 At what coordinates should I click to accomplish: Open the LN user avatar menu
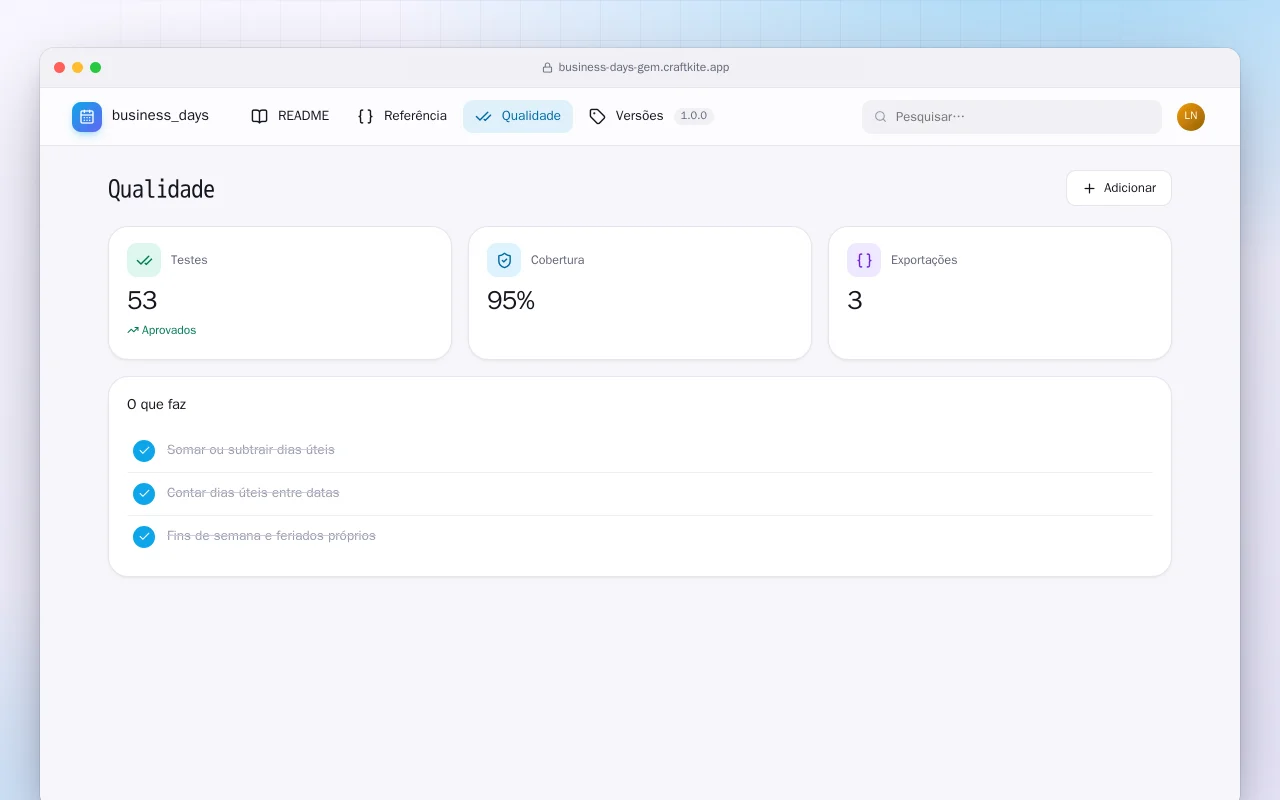[x=1191, y=117]
